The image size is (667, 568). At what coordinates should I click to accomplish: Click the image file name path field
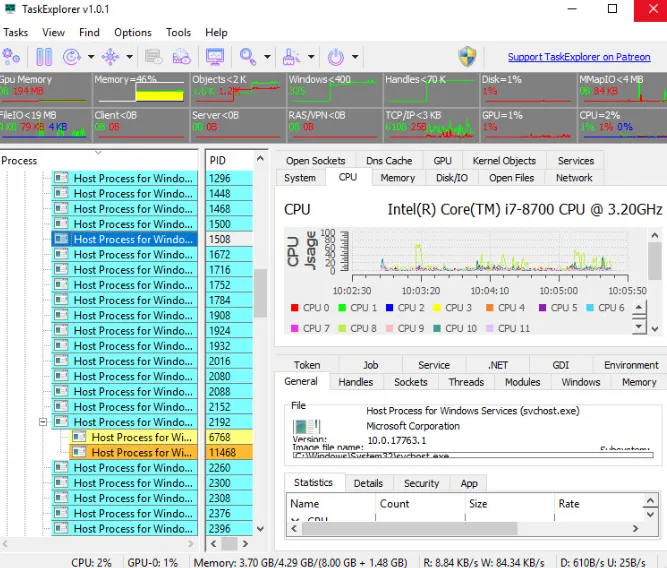click(x=473, y=455)
